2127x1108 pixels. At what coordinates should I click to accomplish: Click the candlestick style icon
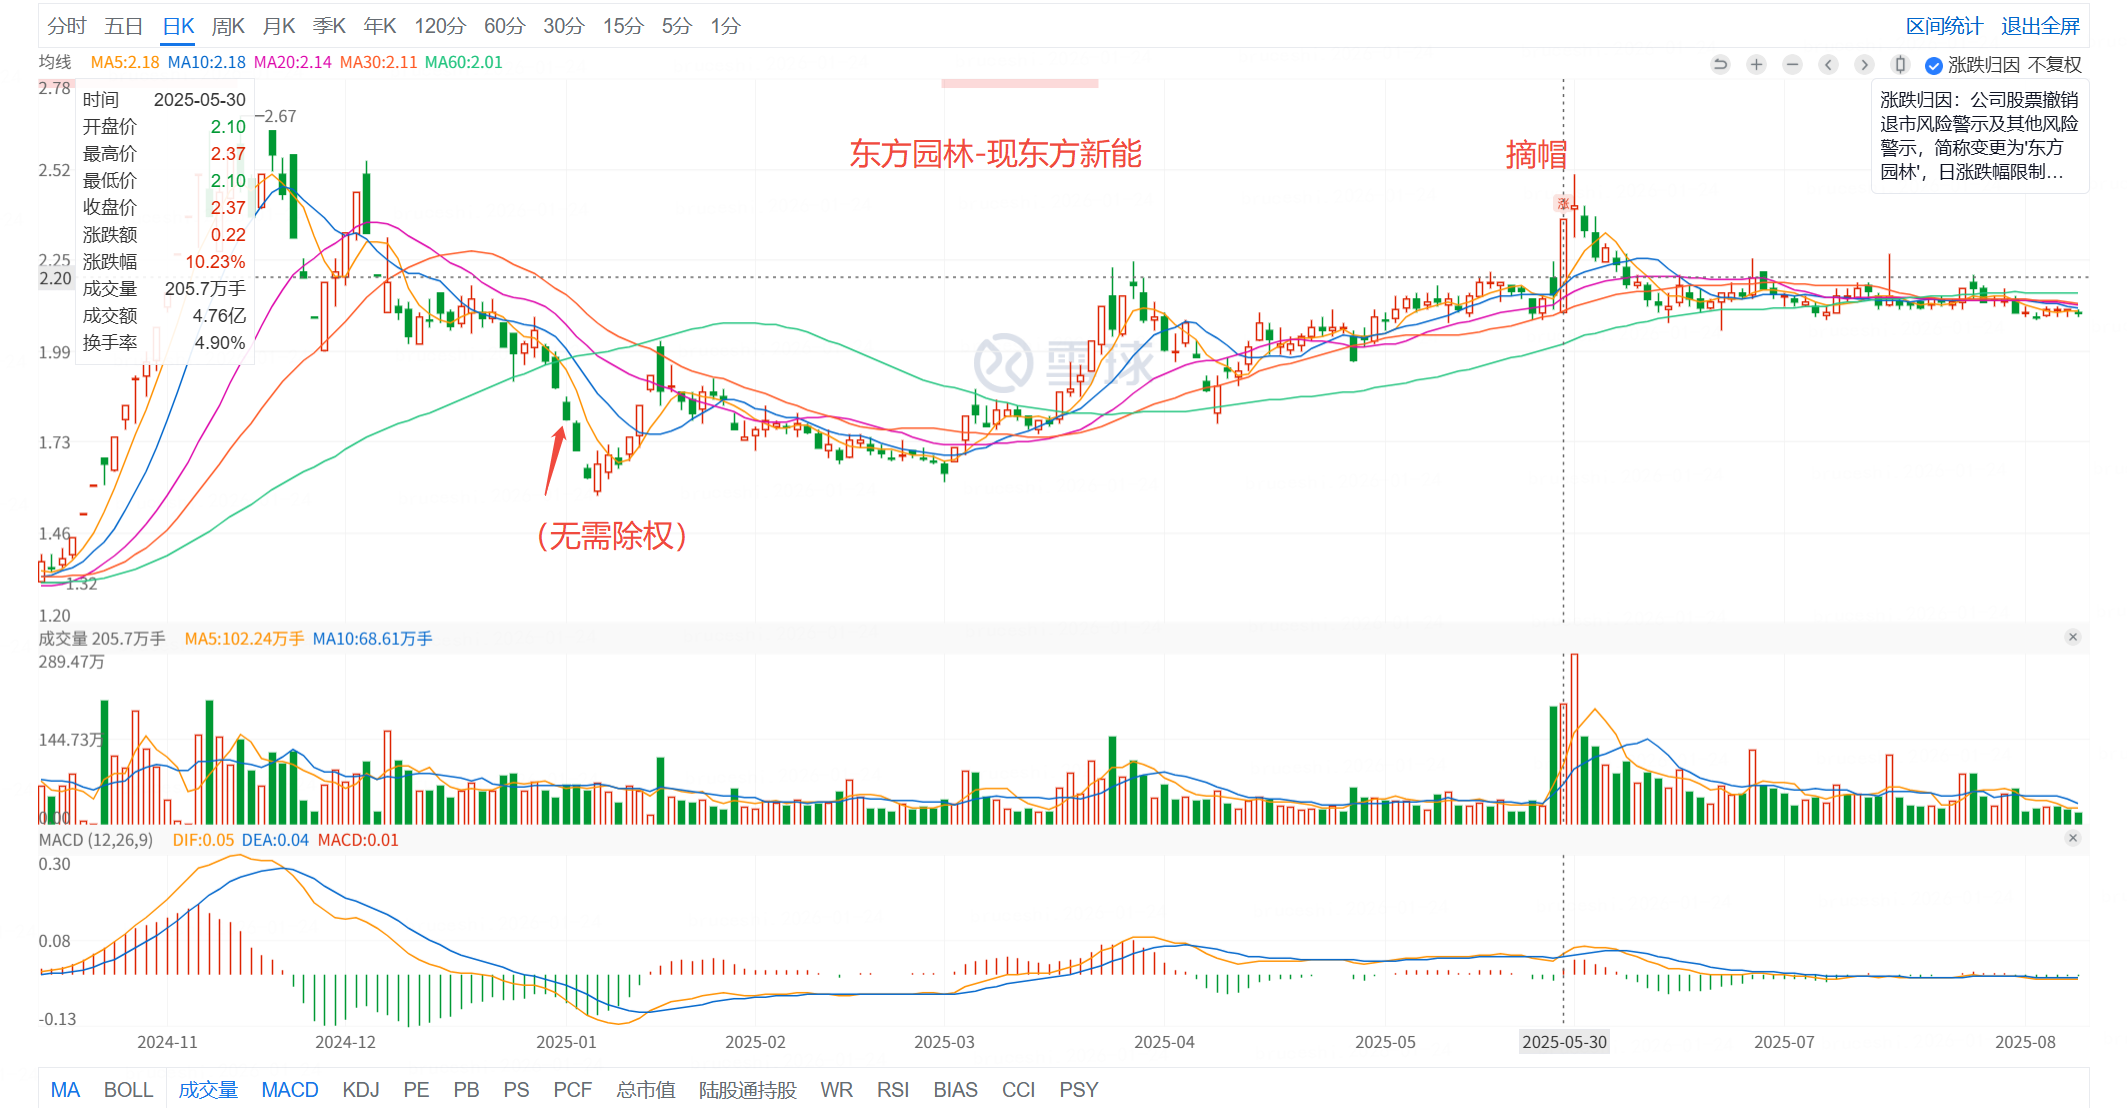pos(1900,65)
